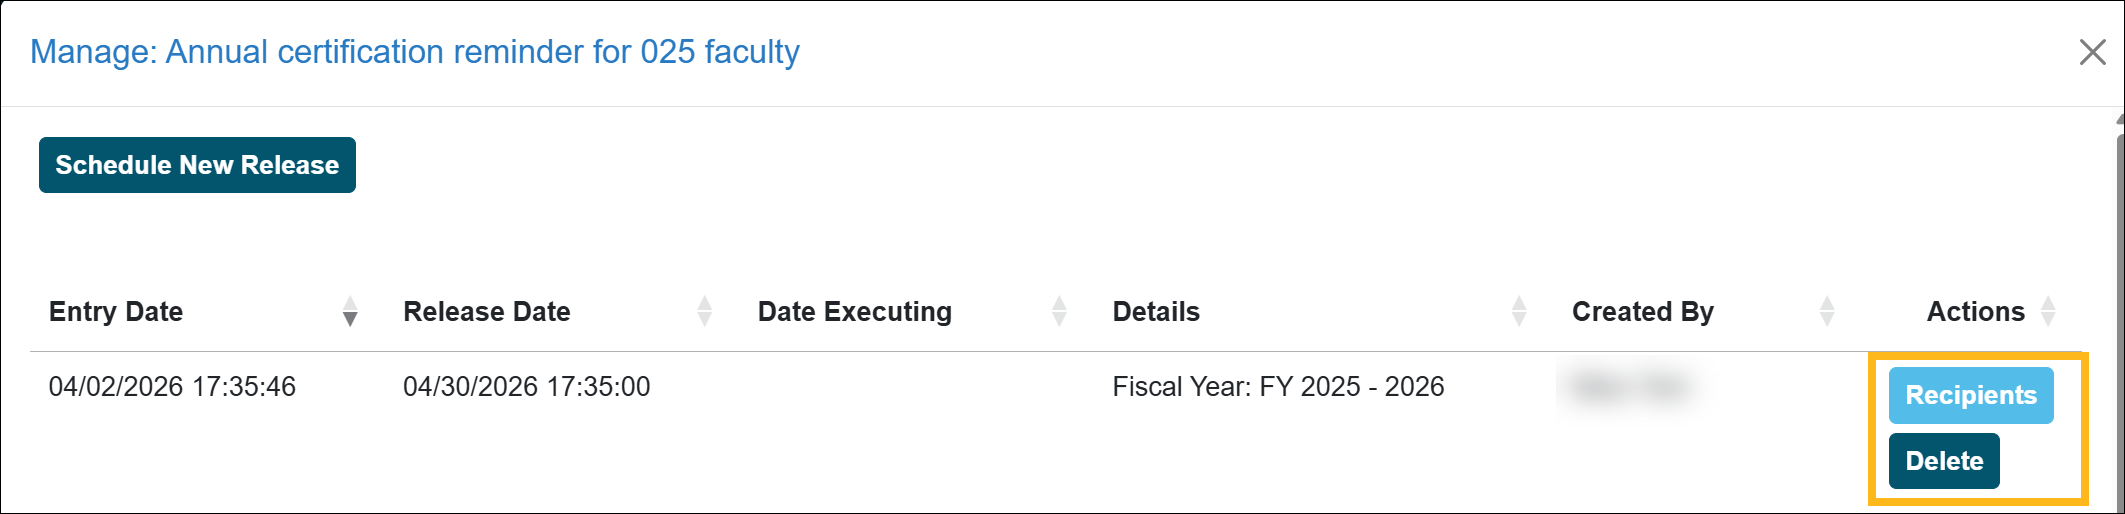Delete the scheduled release
The height and width of the screenshot is (514, 2125).
[1943, 461]
